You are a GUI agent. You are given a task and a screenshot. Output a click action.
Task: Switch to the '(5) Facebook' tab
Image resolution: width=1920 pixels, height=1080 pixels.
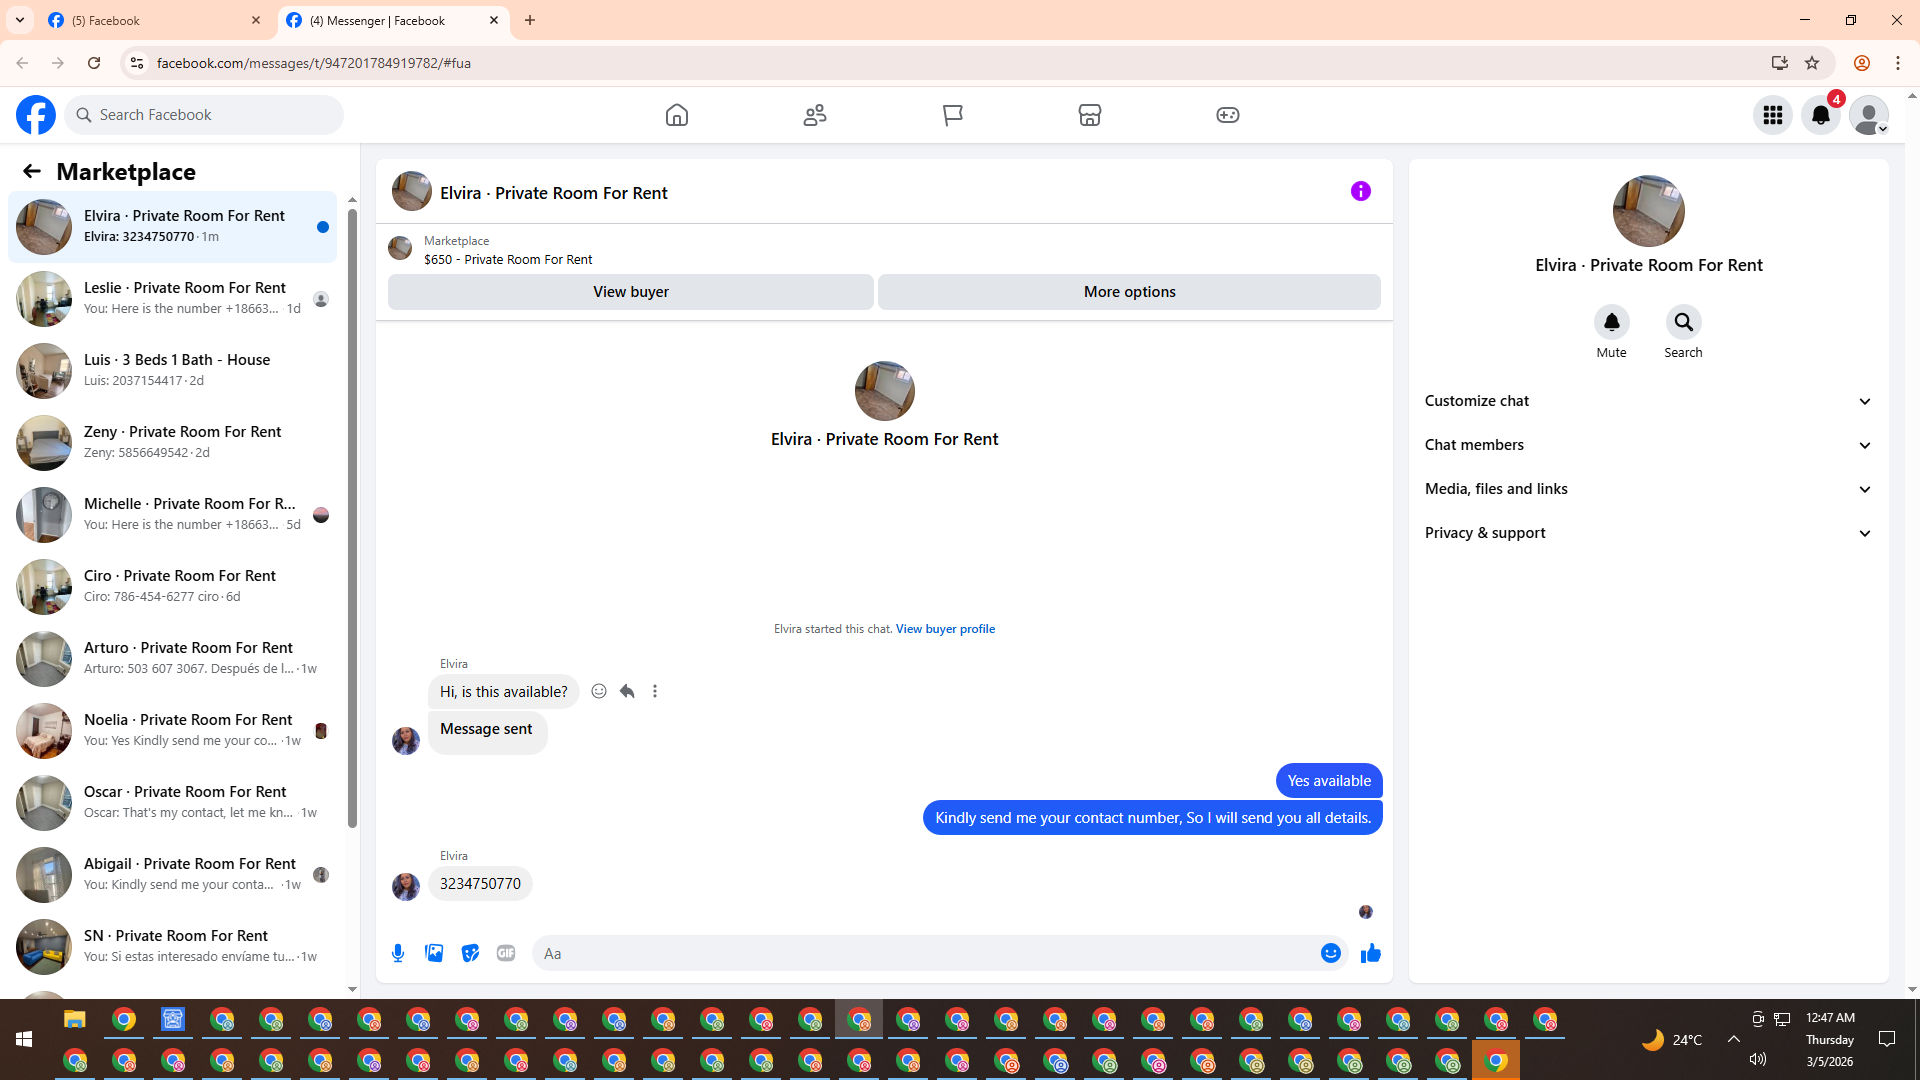[x=155, y=20]
